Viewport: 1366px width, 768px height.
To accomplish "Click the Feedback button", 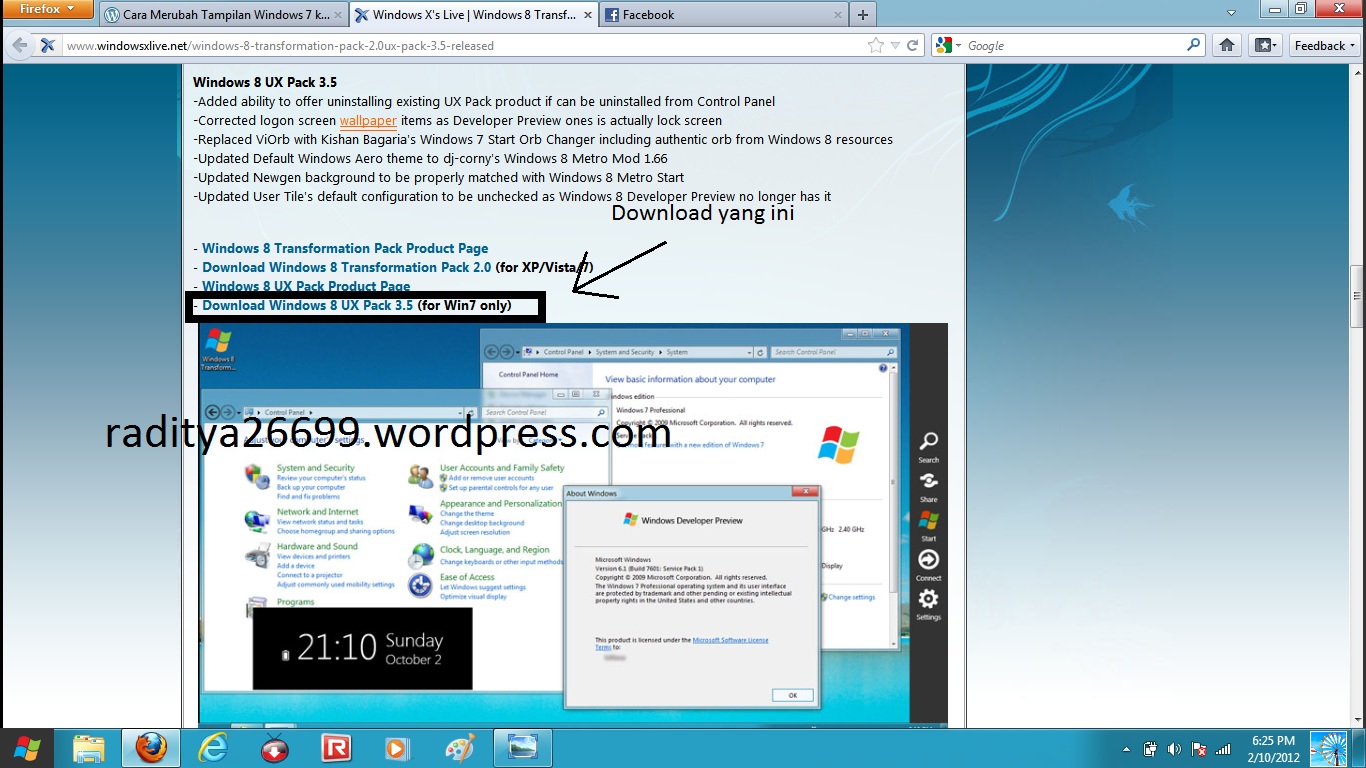I will 1322,45.
